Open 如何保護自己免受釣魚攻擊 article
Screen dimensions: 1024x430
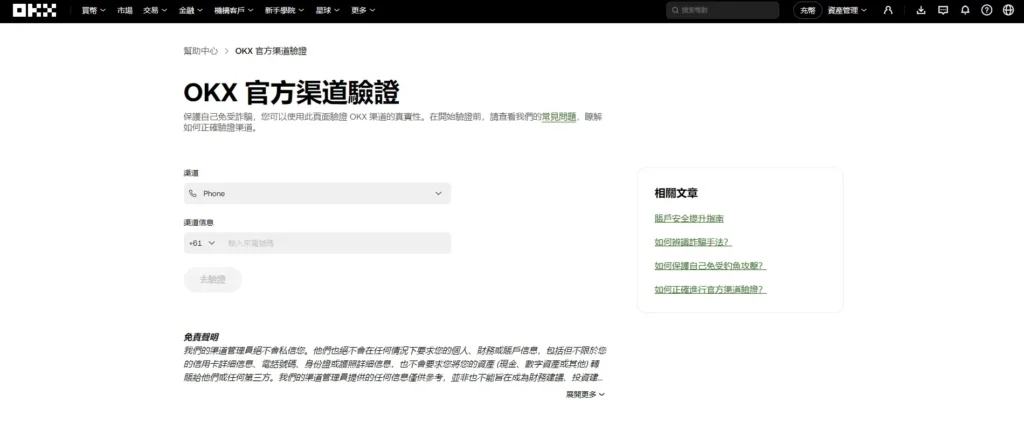pos(710,265)
